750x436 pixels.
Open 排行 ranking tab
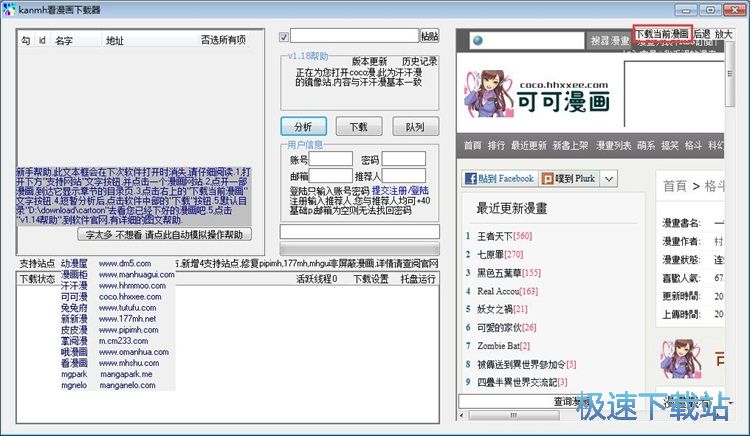(496, 145)
